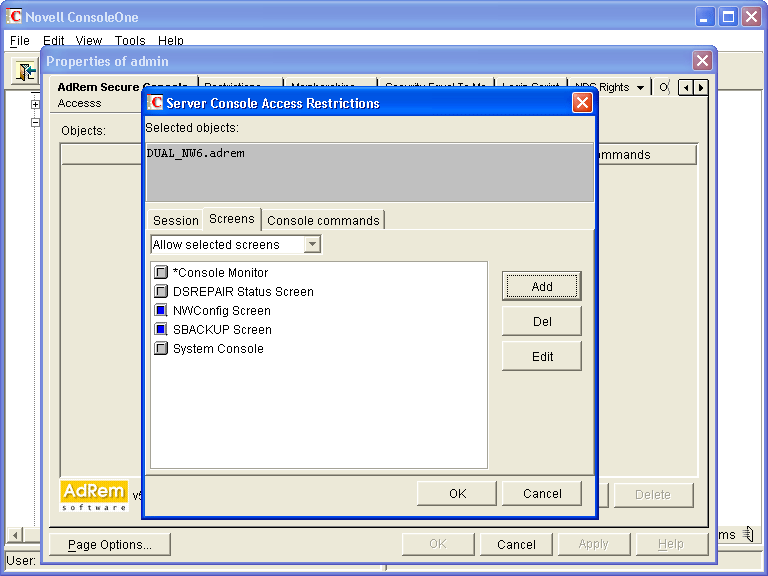Click the grayed OK in Properties window
The height and width of the screenshot is (576, 768).
coord(438,544)
